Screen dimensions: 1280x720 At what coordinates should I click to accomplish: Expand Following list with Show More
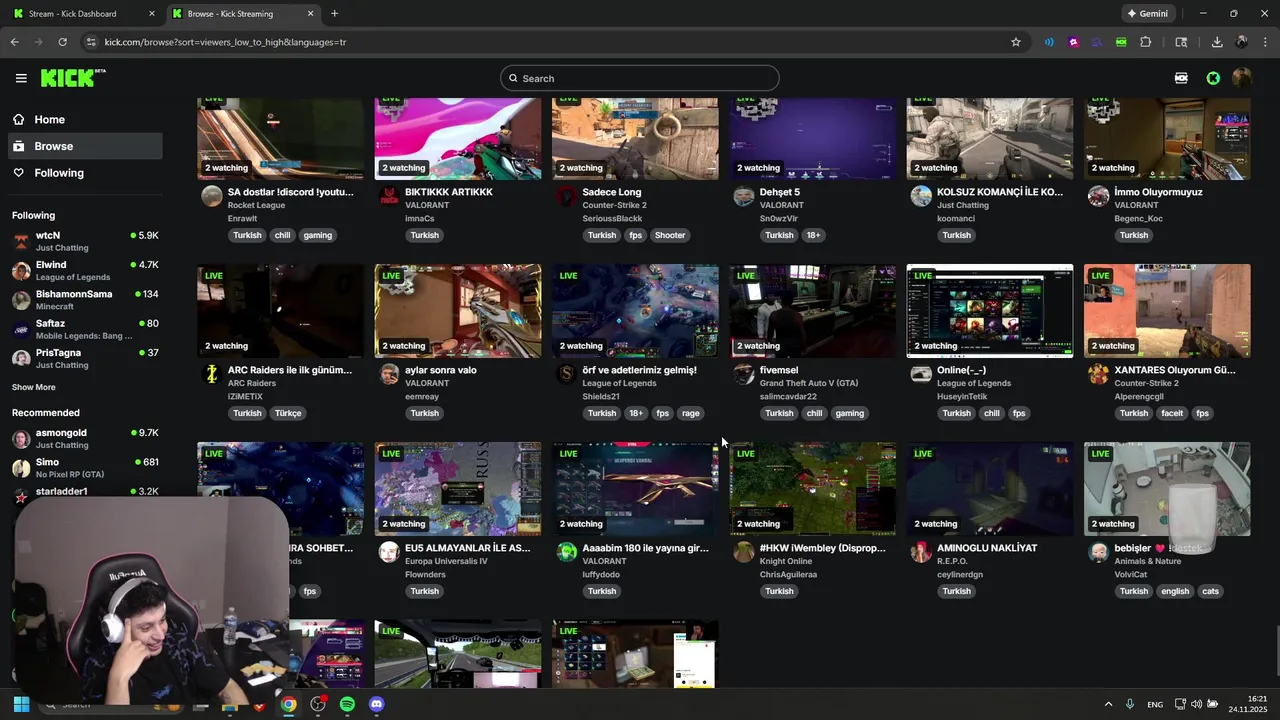click(x=34, y=387)
